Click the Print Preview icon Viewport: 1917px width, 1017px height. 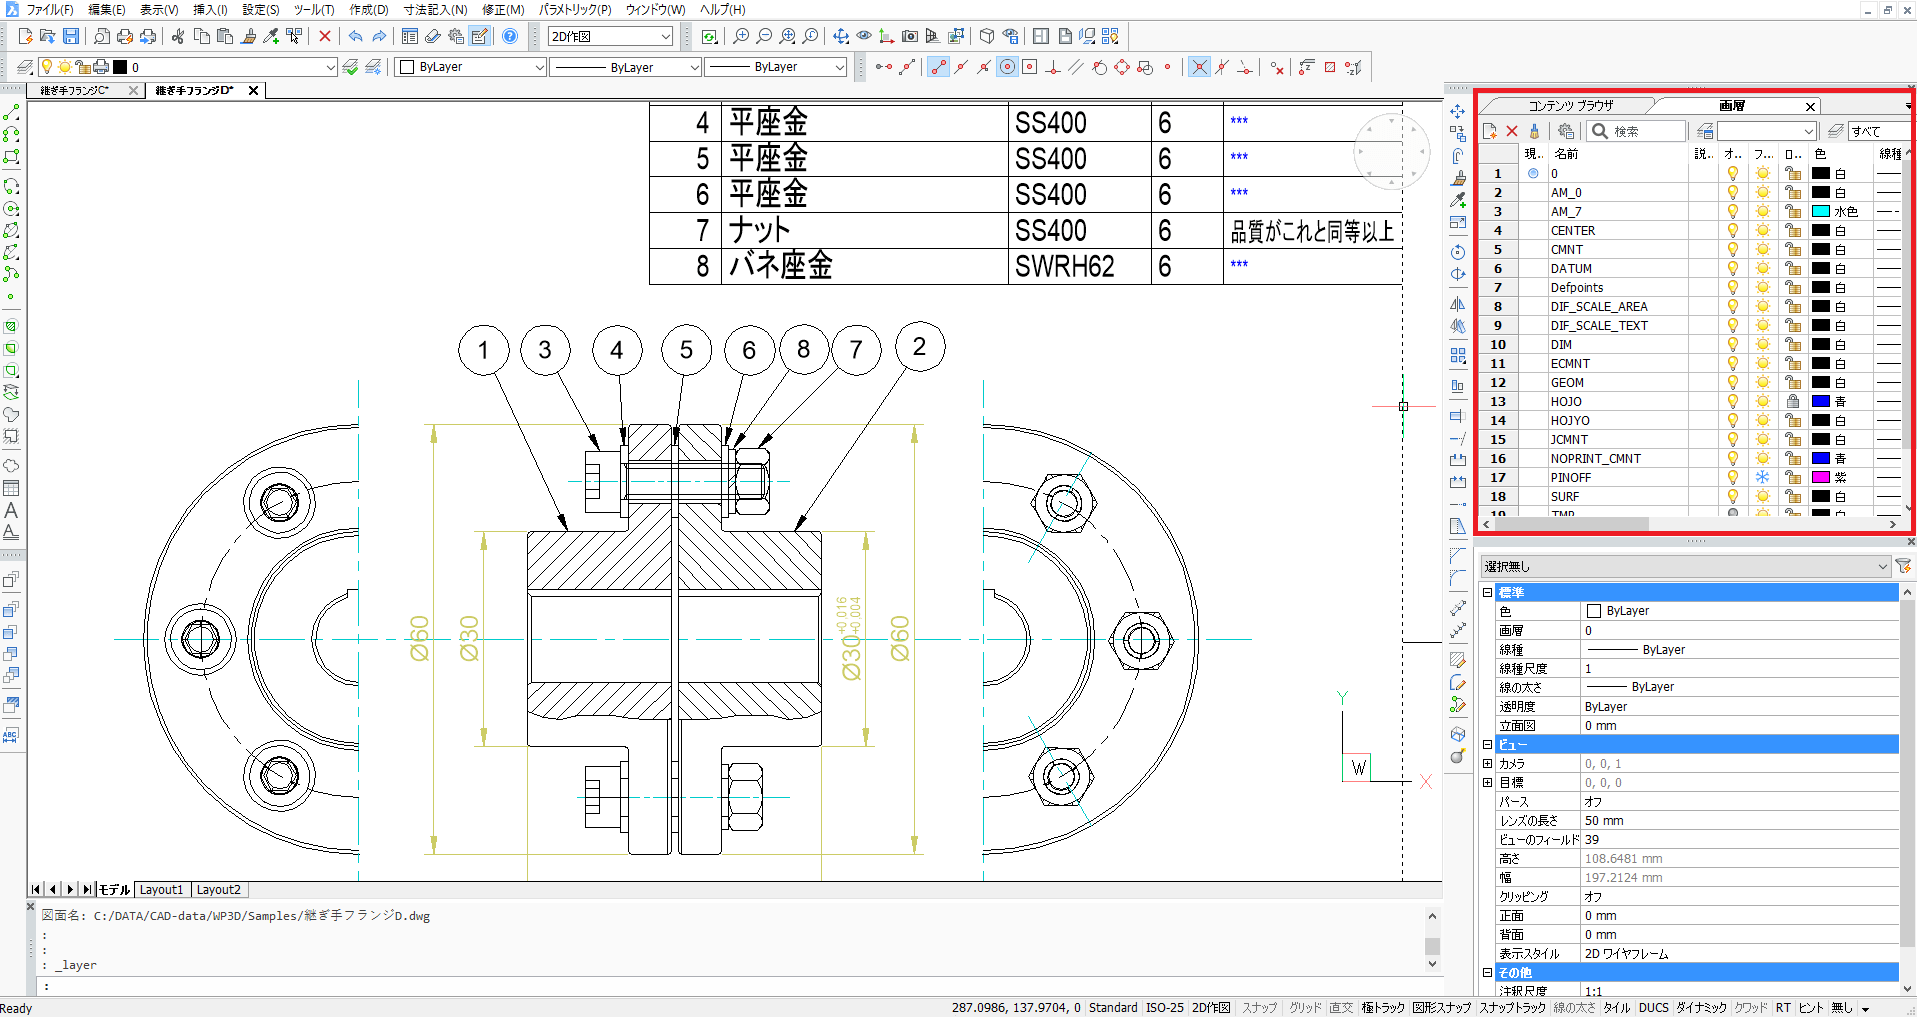pos(102,36)
